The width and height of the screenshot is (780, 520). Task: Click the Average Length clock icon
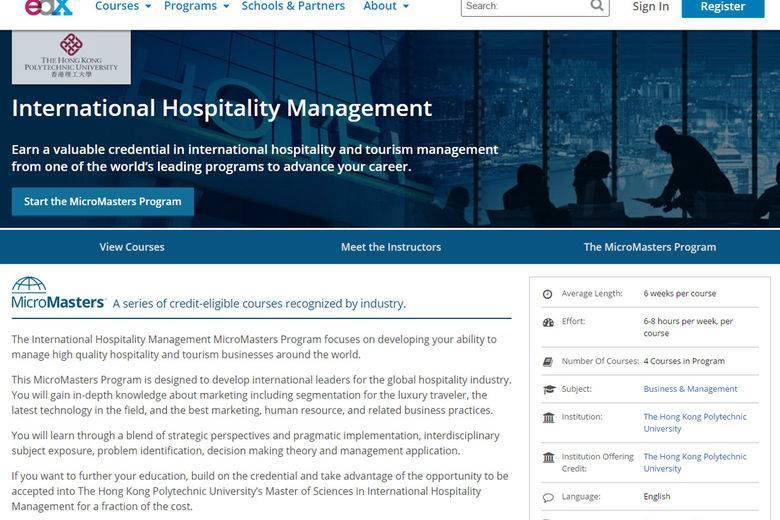pyautogui.click(x=547, y=294)
